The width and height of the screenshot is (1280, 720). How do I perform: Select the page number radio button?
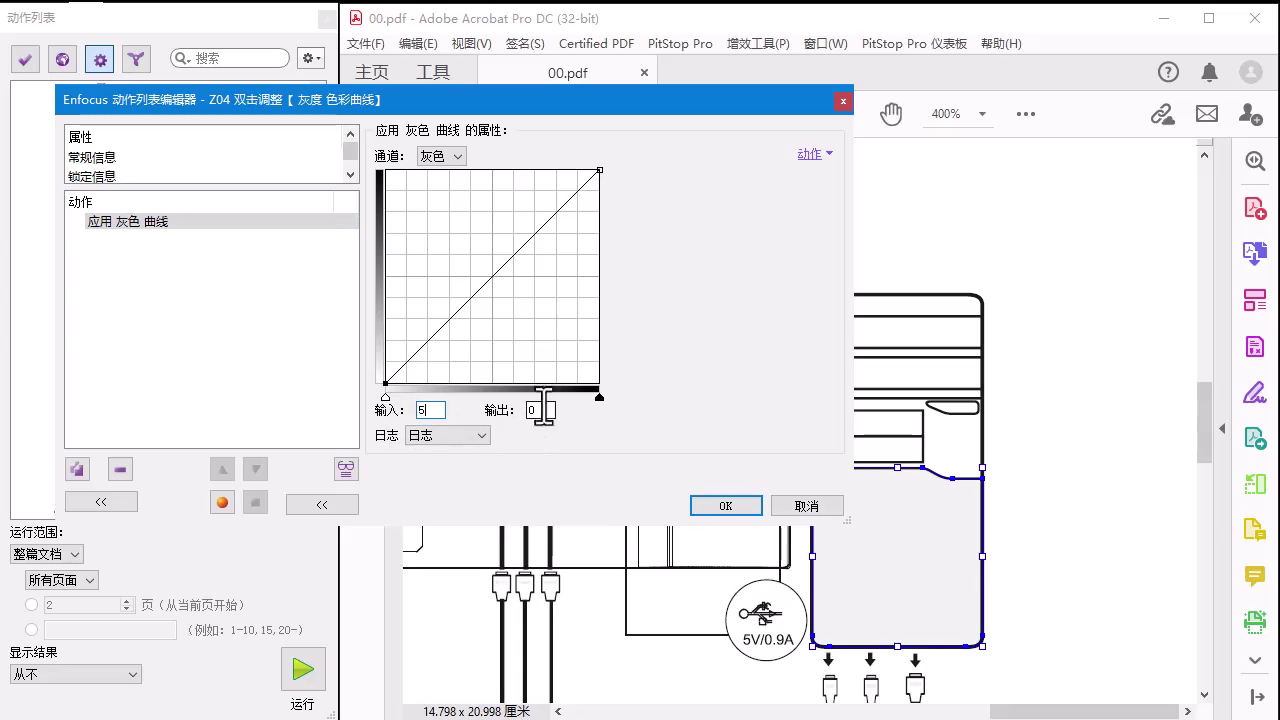click(x=32, y=605)
